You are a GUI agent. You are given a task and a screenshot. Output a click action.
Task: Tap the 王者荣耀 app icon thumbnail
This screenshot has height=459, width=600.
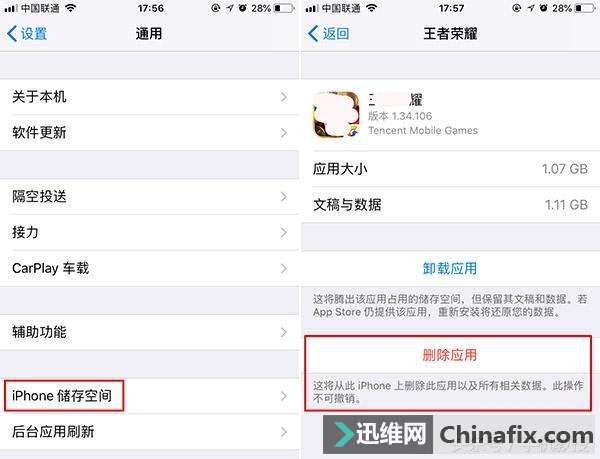point(336,114)
